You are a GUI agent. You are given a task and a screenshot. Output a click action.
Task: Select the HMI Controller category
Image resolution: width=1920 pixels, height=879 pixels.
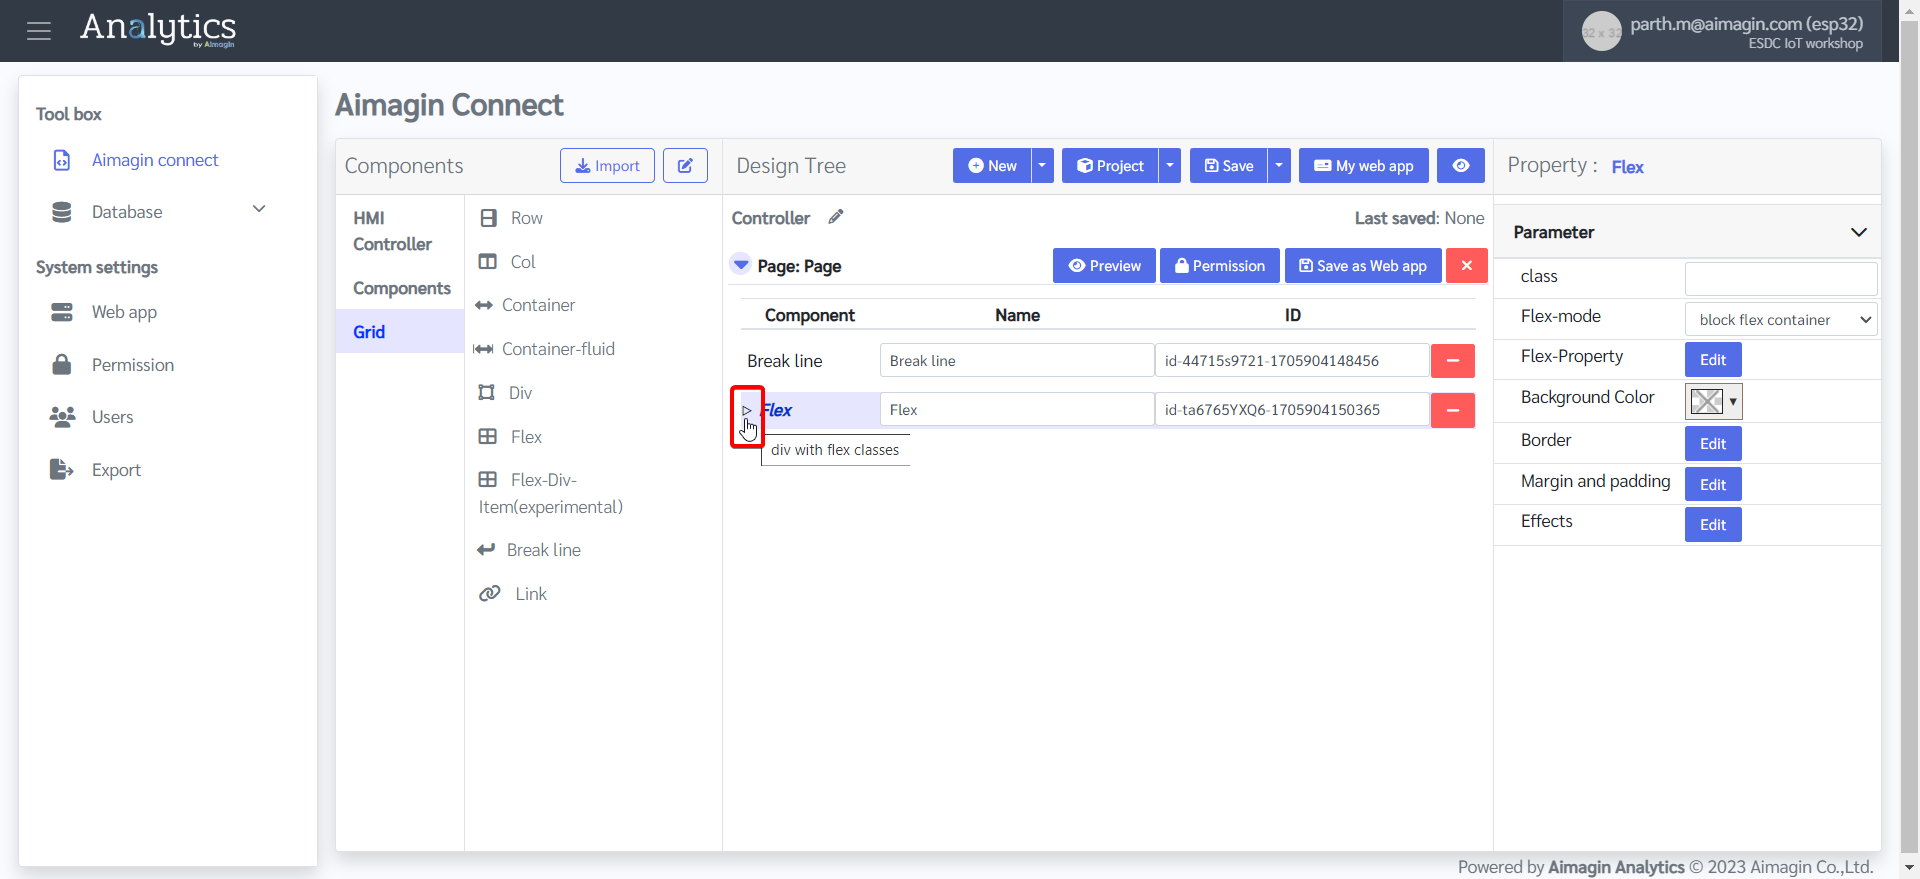click(392, 231)
